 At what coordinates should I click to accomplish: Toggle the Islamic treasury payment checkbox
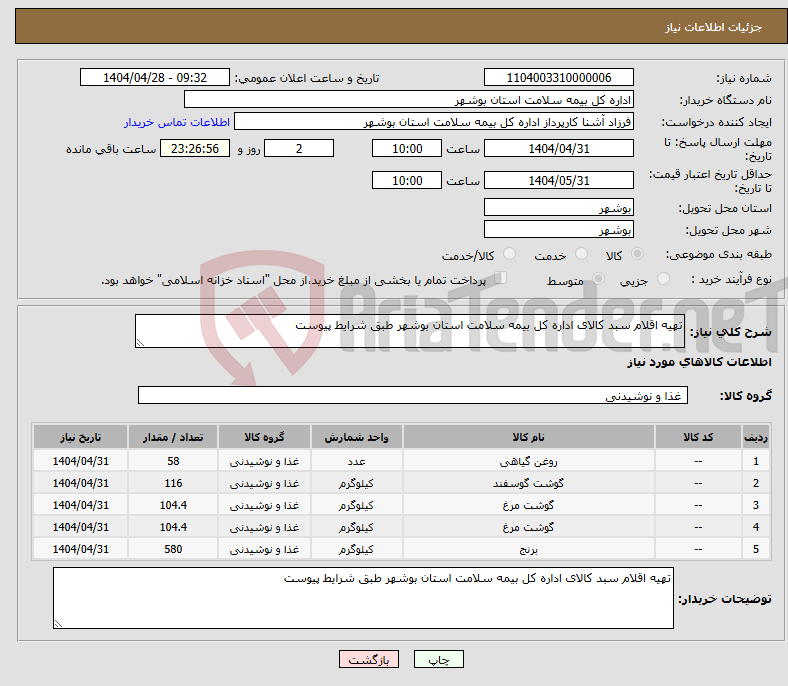[x=501, y=278]
